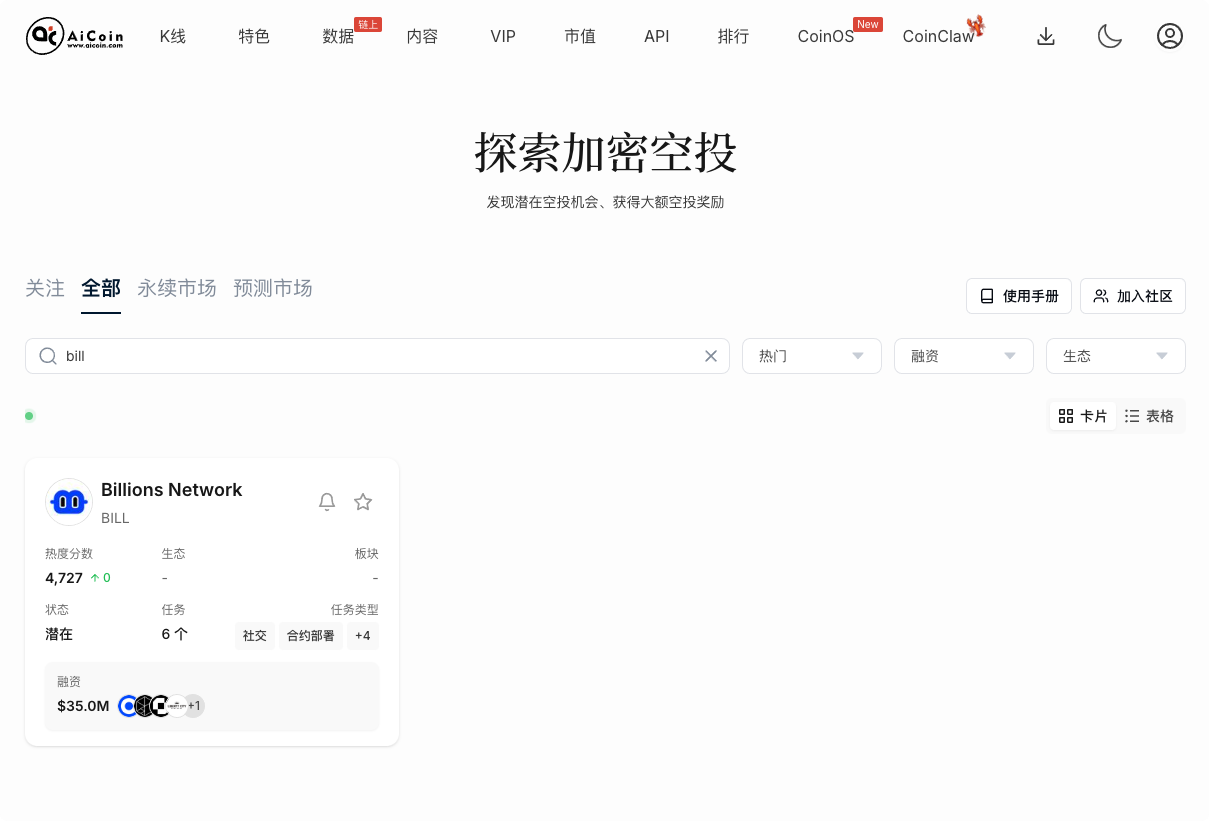This screenshot has width=1209, height=821.
Task: Switch to 卡片 (card) view
Action: pyautogui.click(x=1082, y=416)
